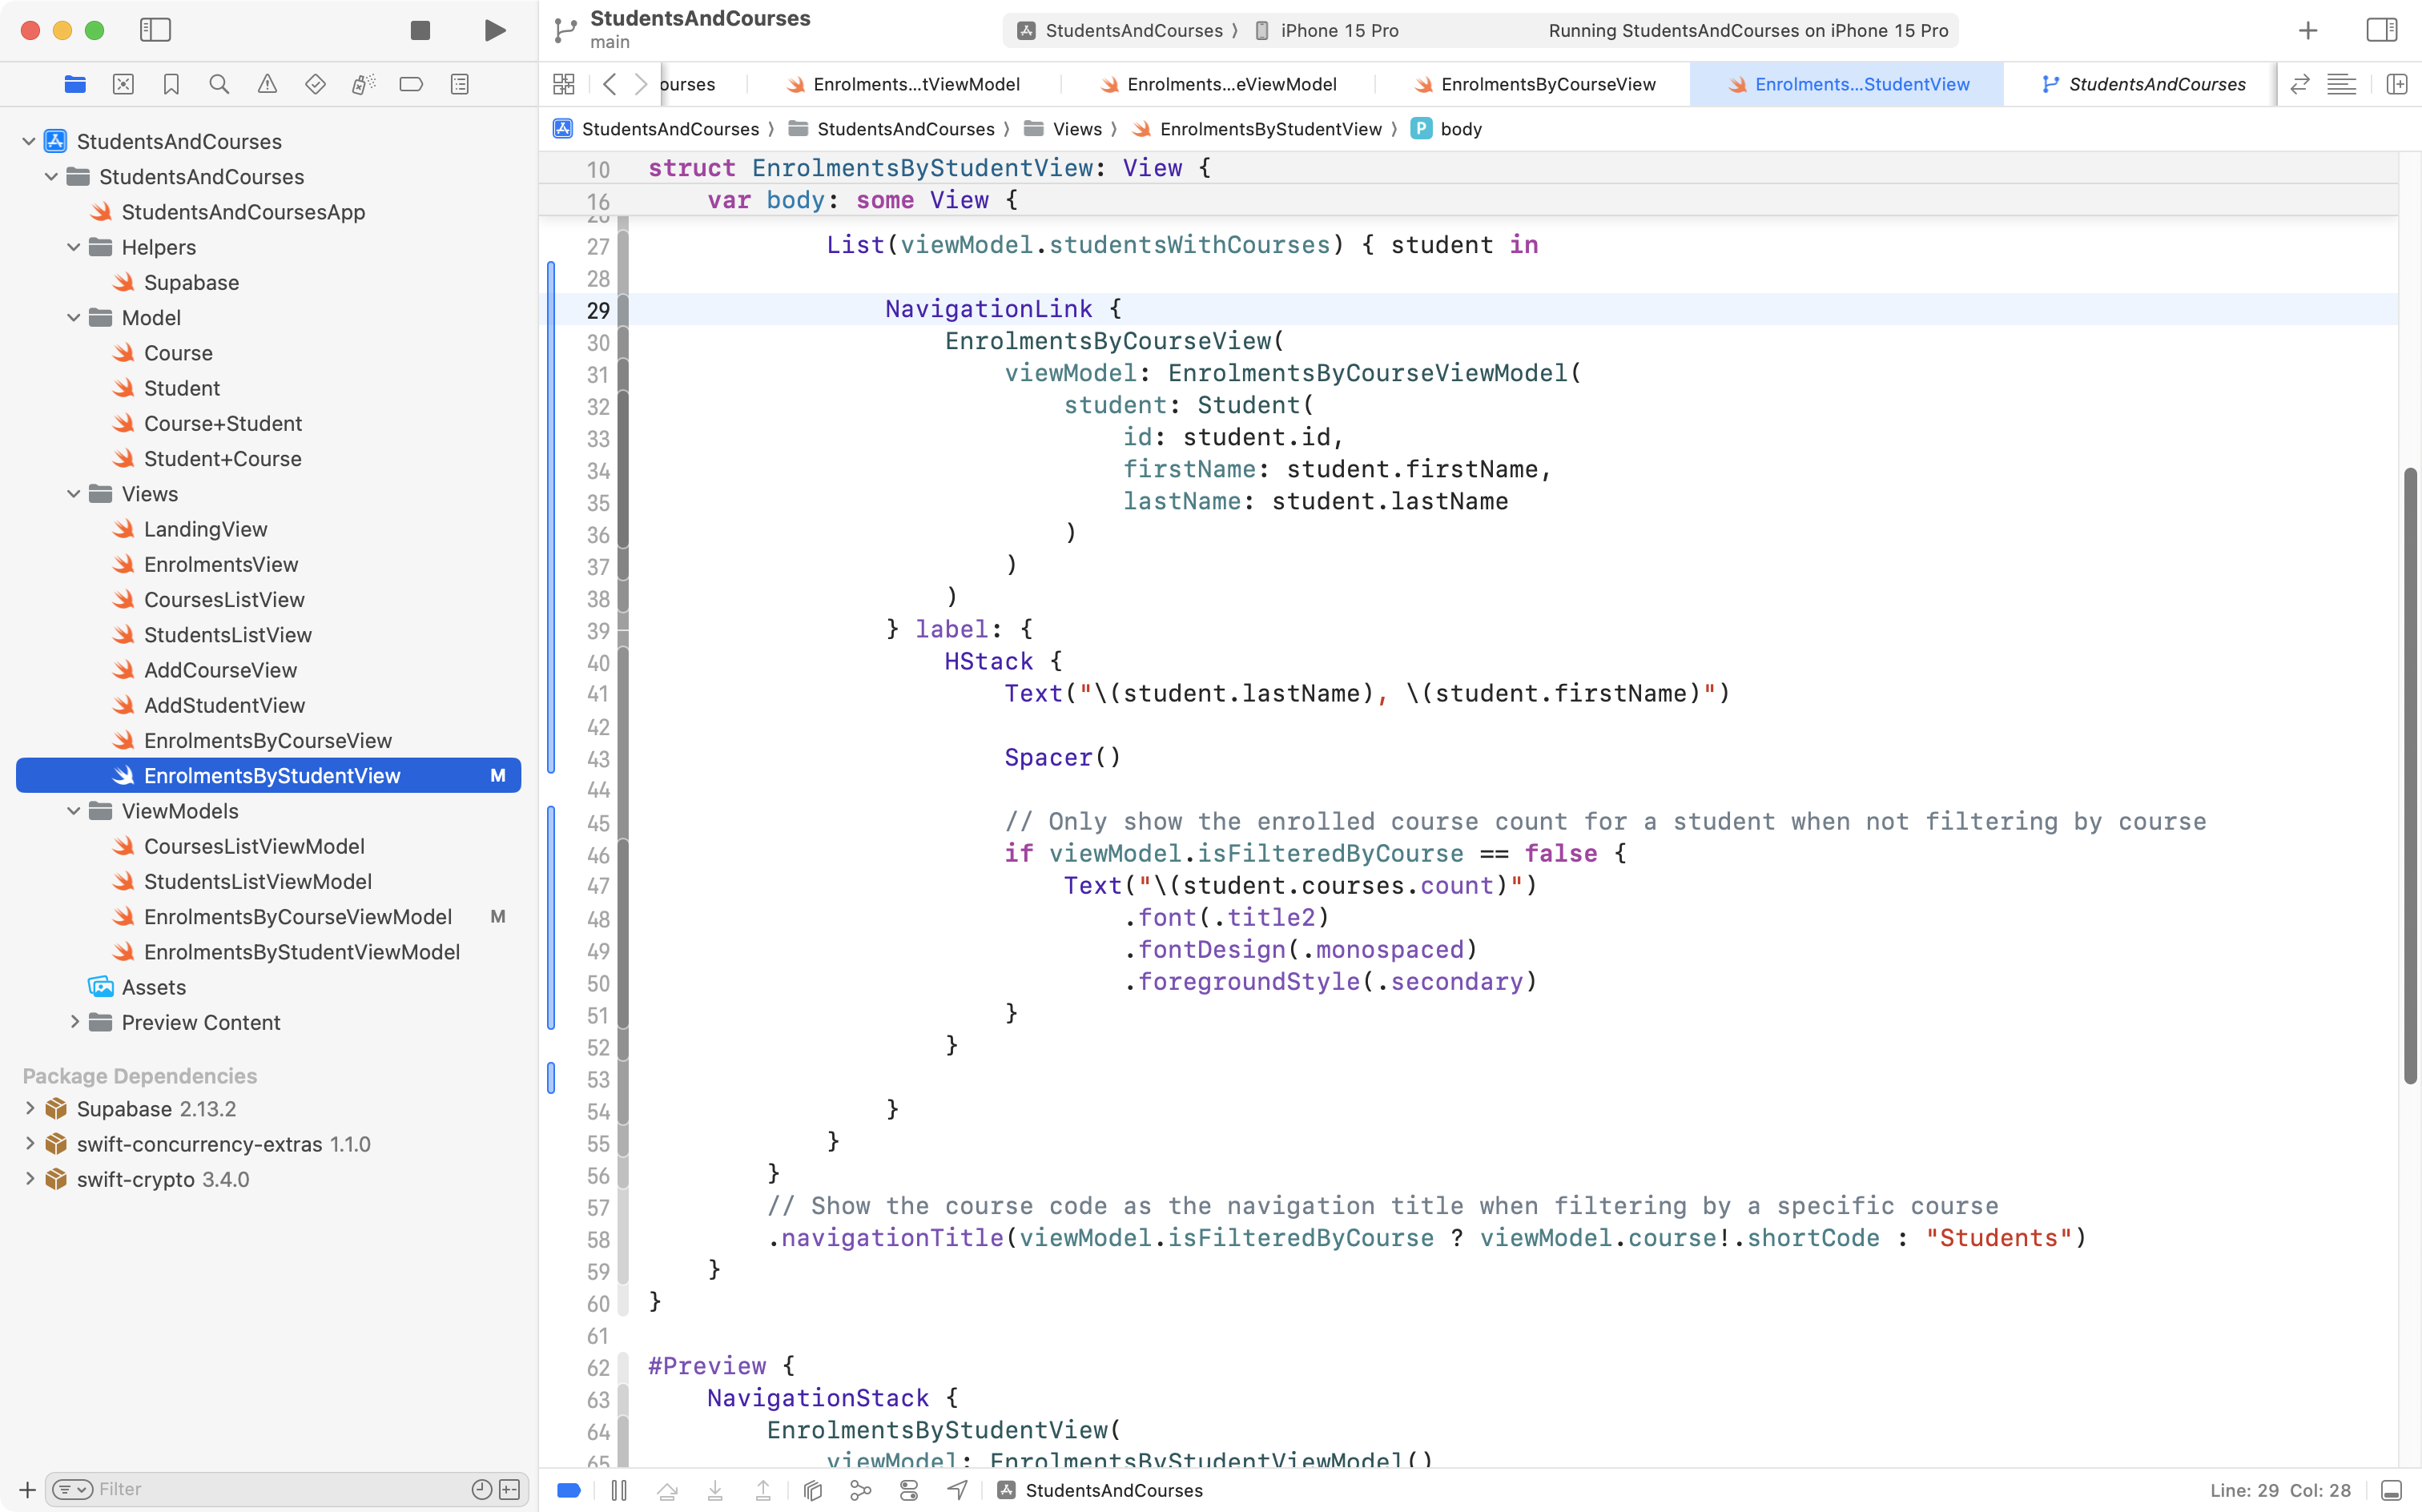This screenshot has width=2422, height=1512.
Task: Collapse the Views folder
Action: (x=73, y=493)
